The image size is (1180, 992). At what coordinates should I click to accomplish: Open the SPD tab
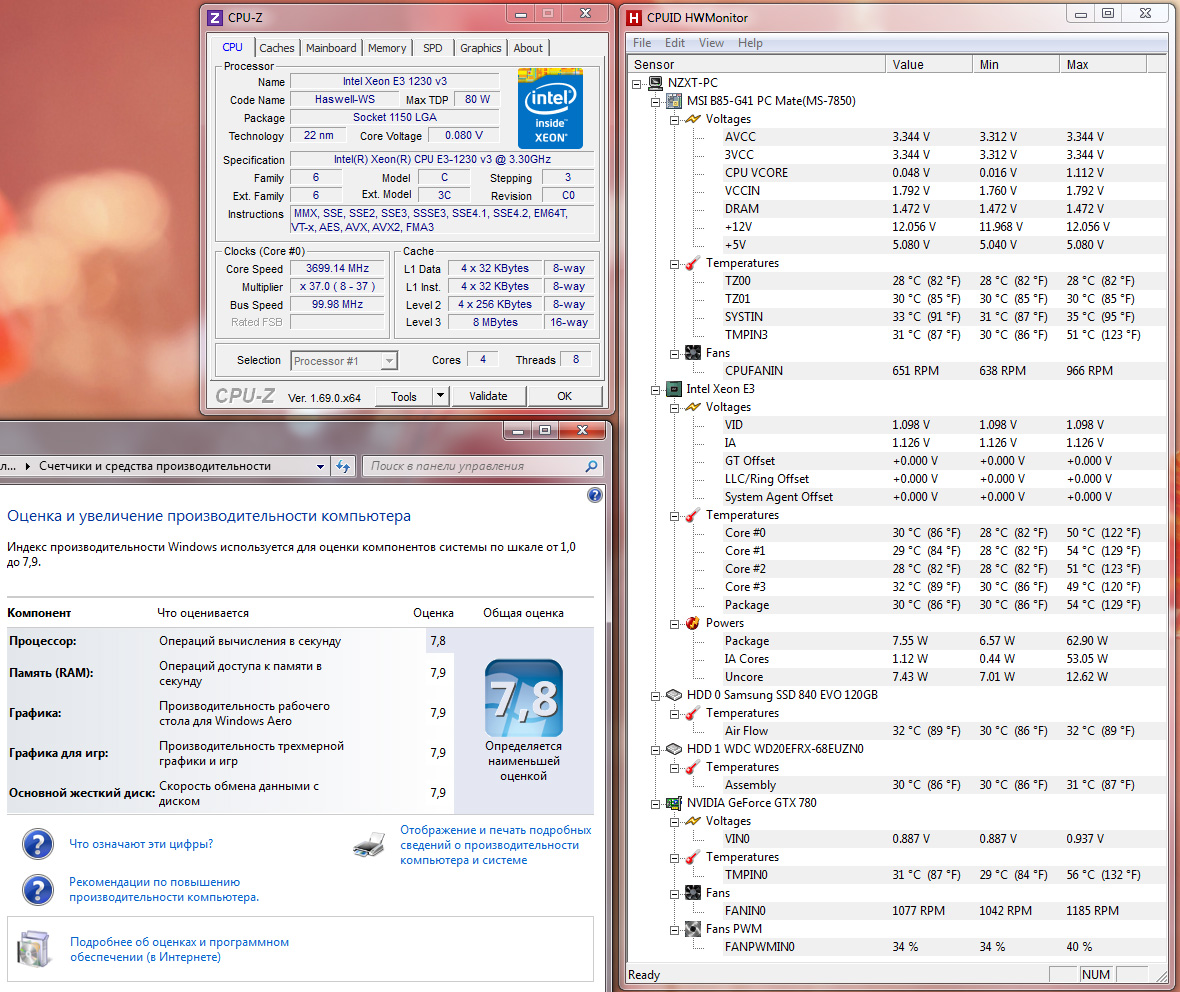(x=433, y=48)
